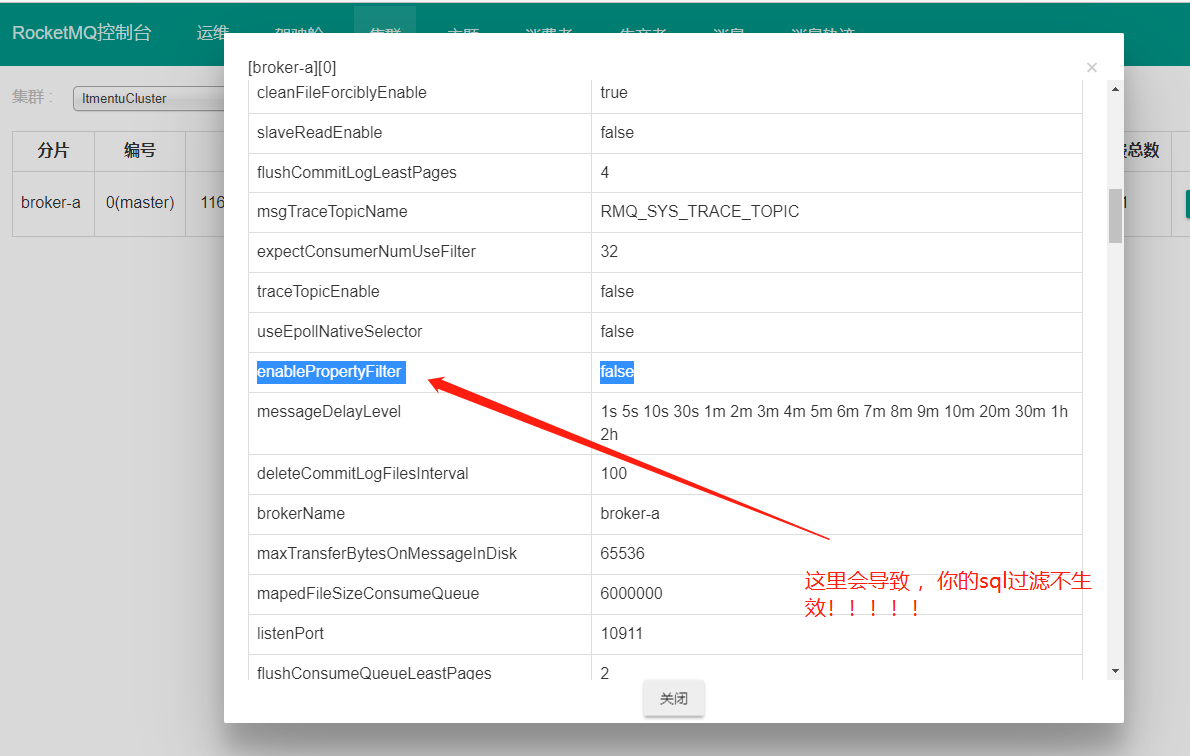This screenshot has height=756, width=1190.
Task: Select the false value of enablePropertyFilter
Action: point(616,371)
